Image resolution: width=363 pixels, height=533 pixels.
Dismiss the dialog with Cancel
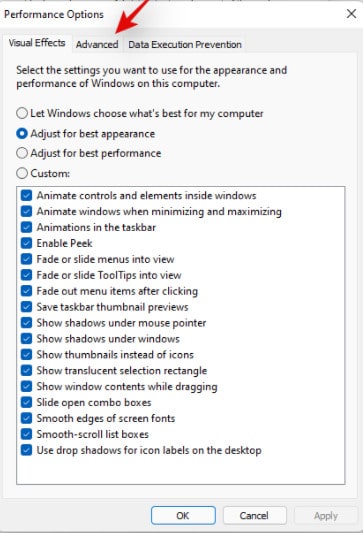pyautogui.click(x=254, y=515)
